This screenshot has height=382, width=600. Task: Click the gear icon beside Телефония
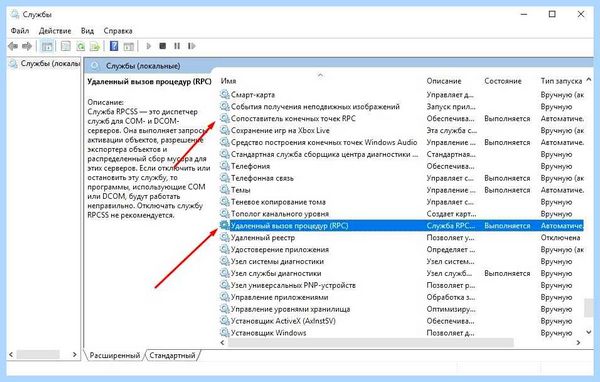225,166
